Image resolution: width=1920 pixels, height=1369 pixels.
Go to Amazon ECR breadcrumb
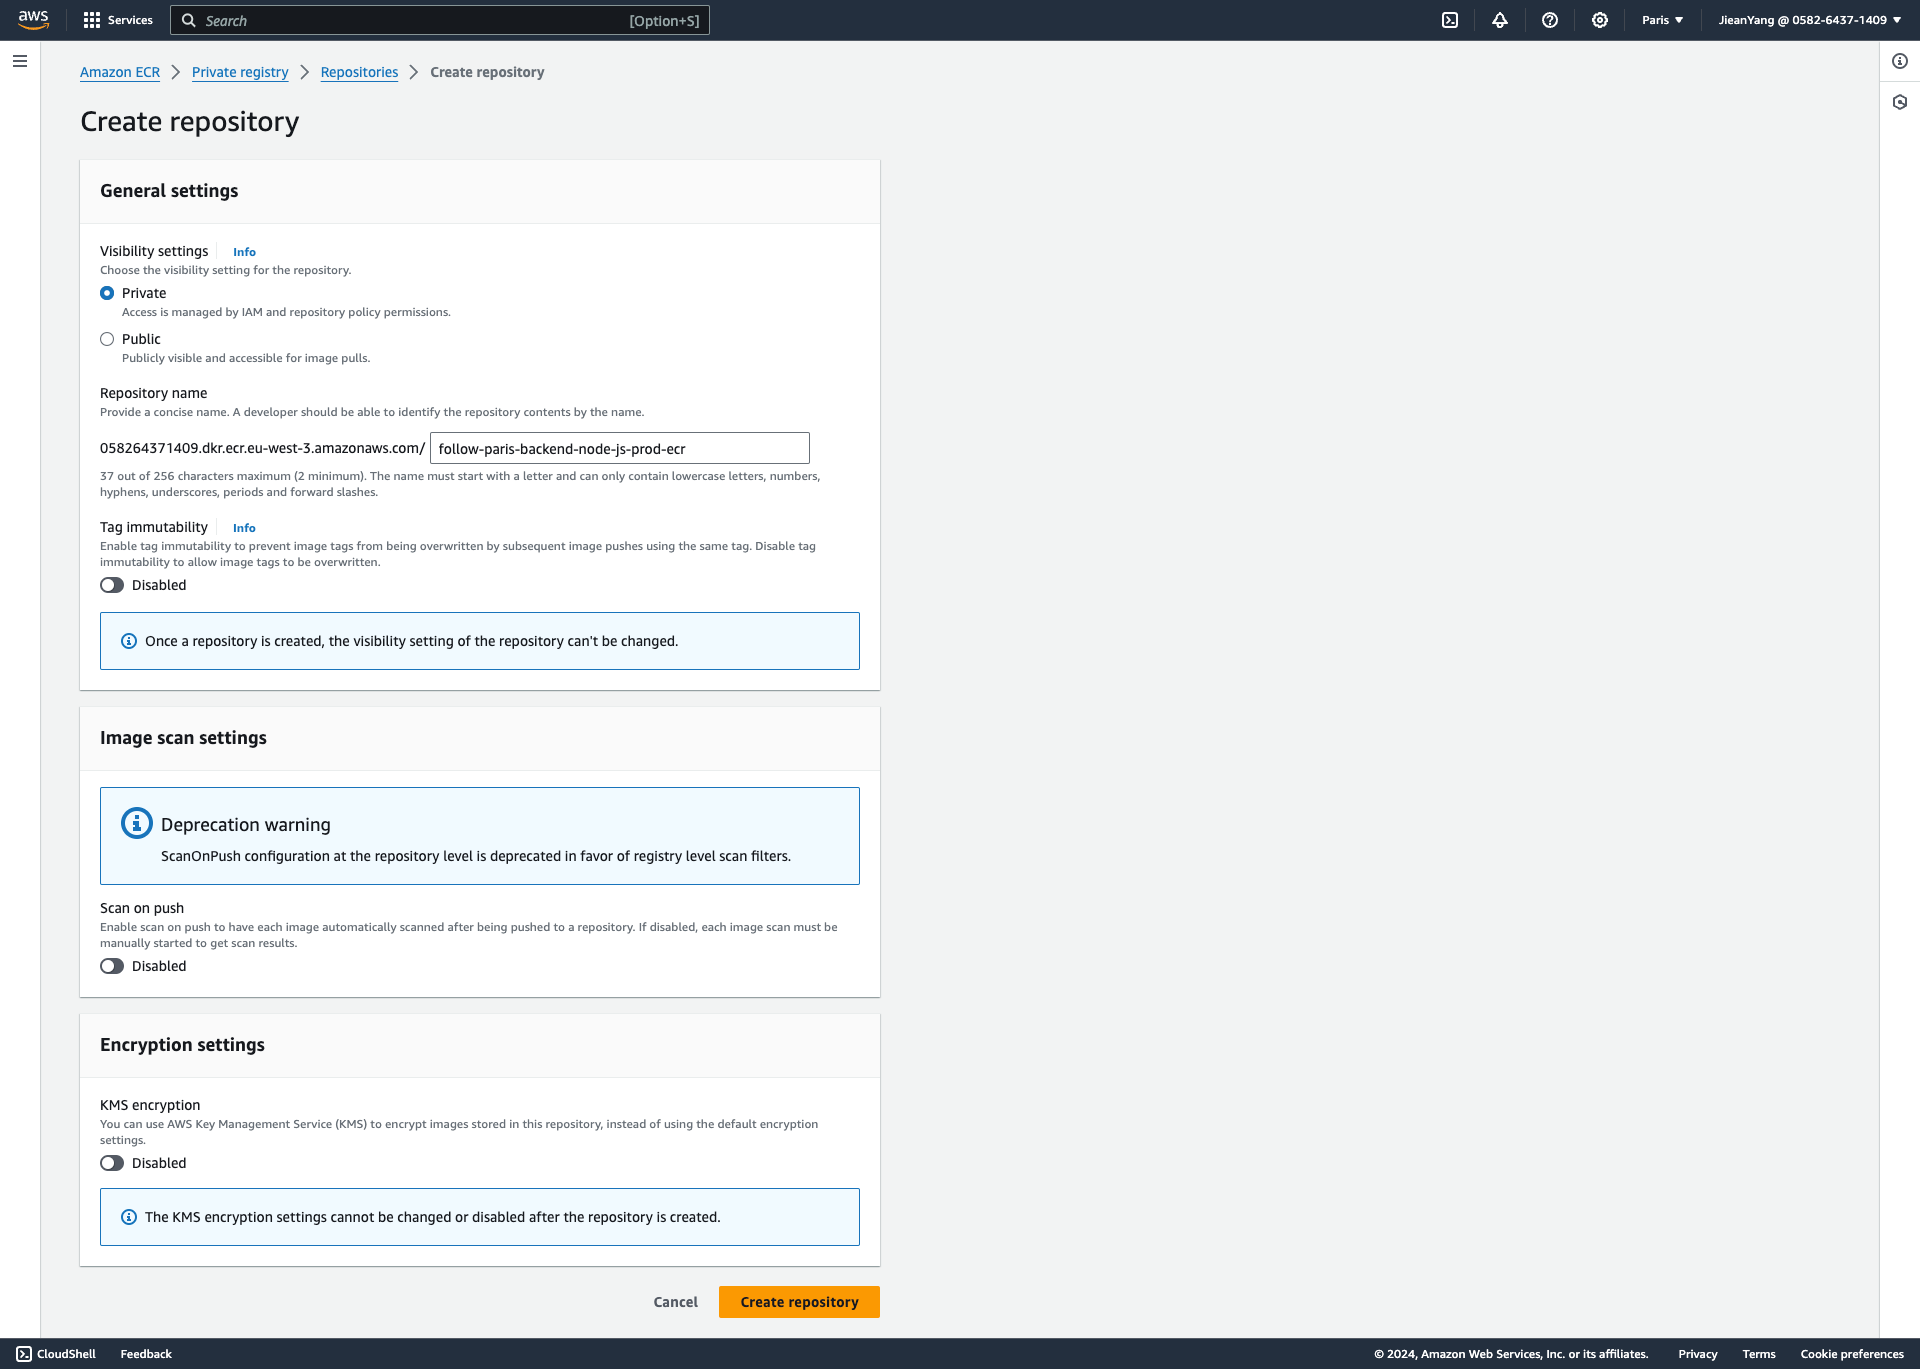pyautogui.click(x=120, y=72)
